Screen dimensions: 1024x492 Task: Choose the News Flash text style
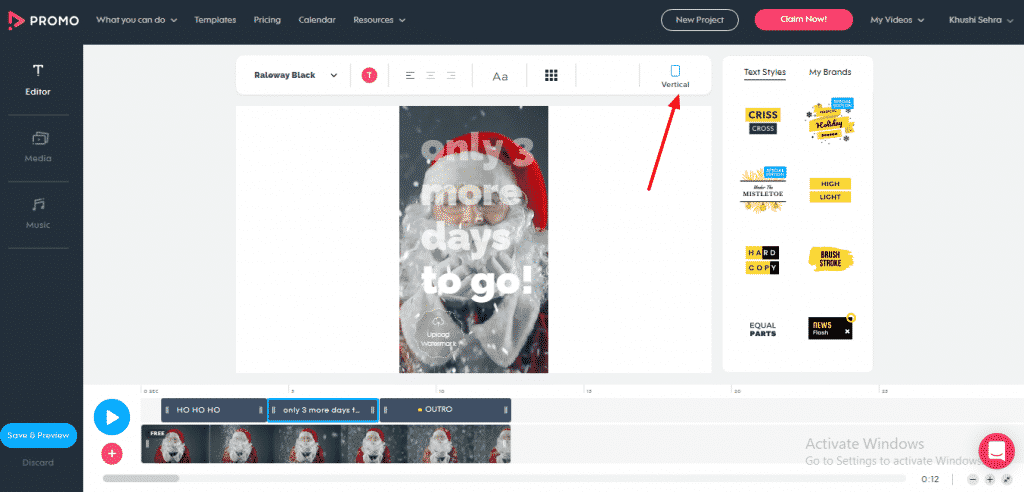831,327
